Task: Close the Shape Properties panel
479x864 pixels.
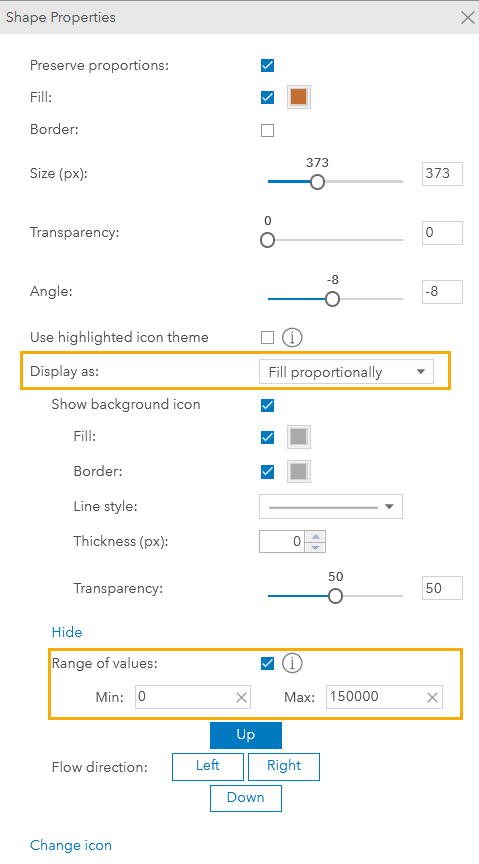Action: 468,18
